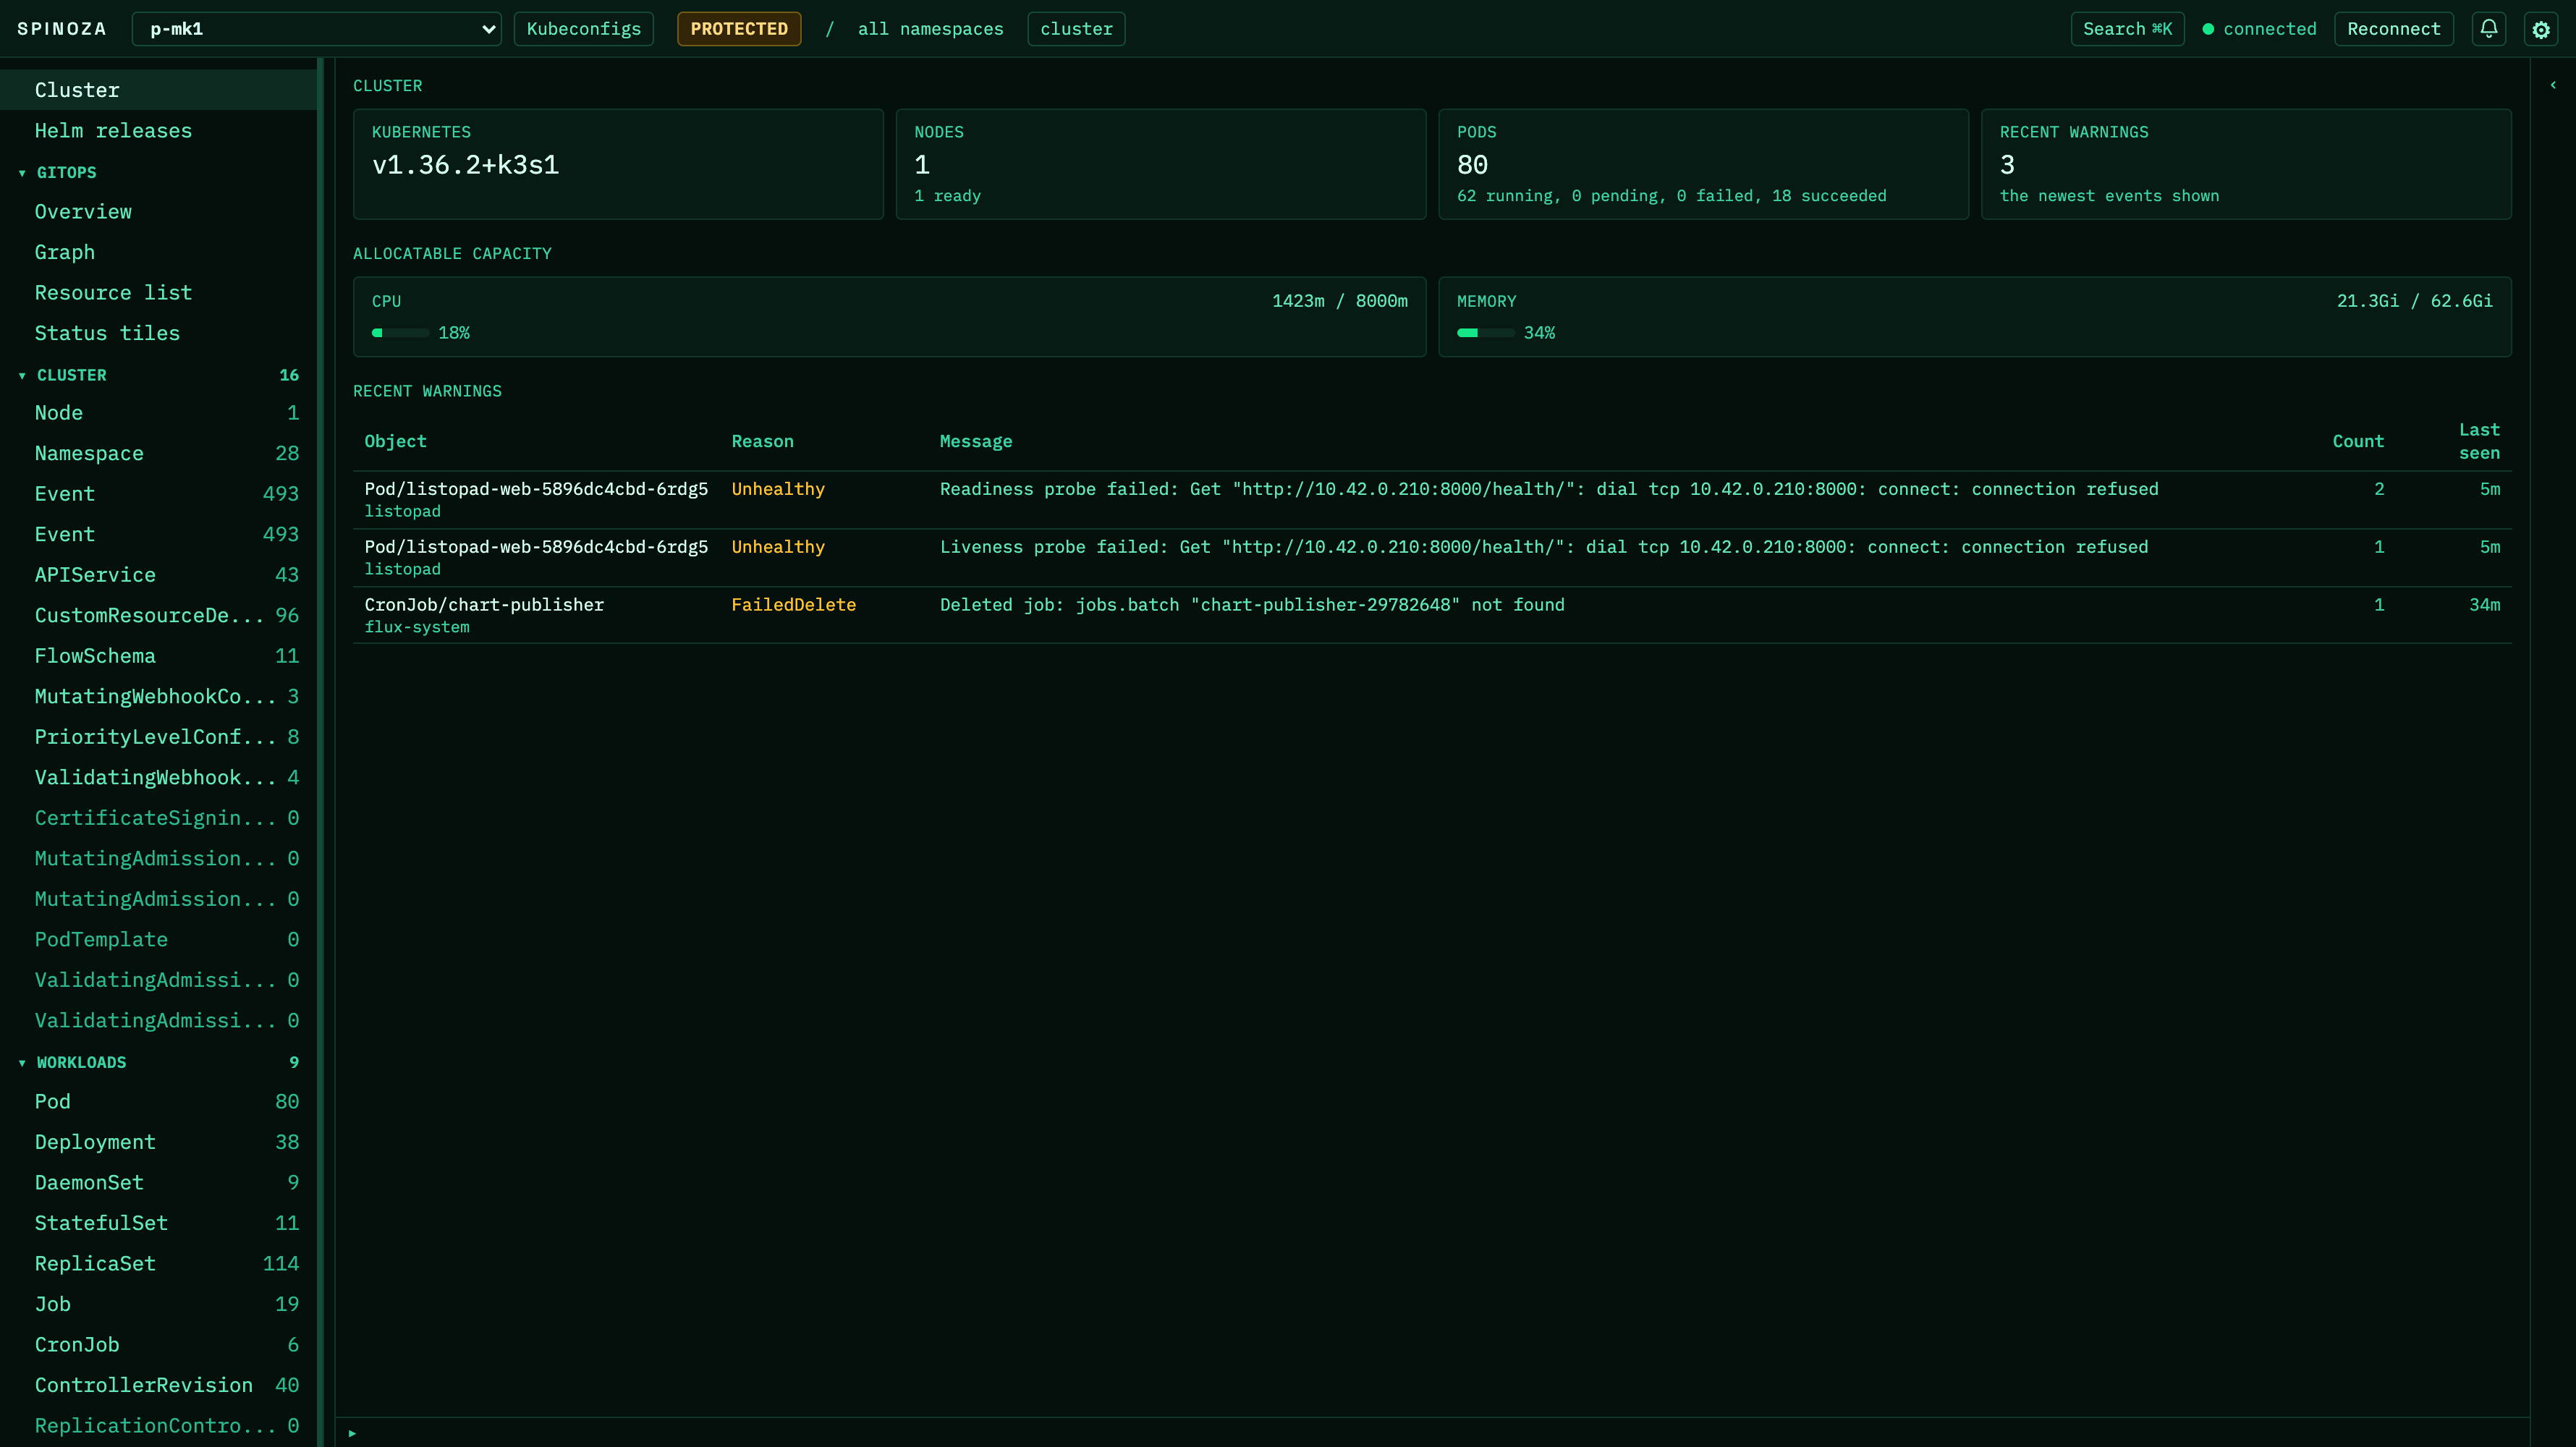This screenshot has width=2576, height=1447.
Task: Click the FailedDelete reason
Action: 793,605
